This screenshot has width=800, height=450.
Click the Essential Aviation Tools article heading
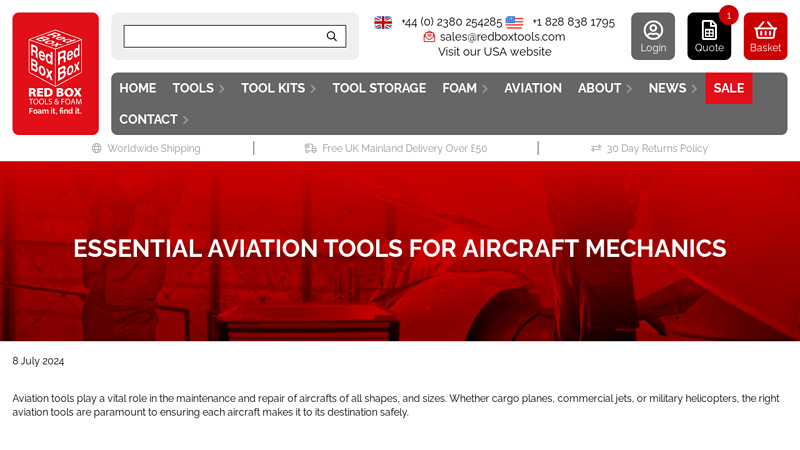pyautogui.click(x=399, y=248)
